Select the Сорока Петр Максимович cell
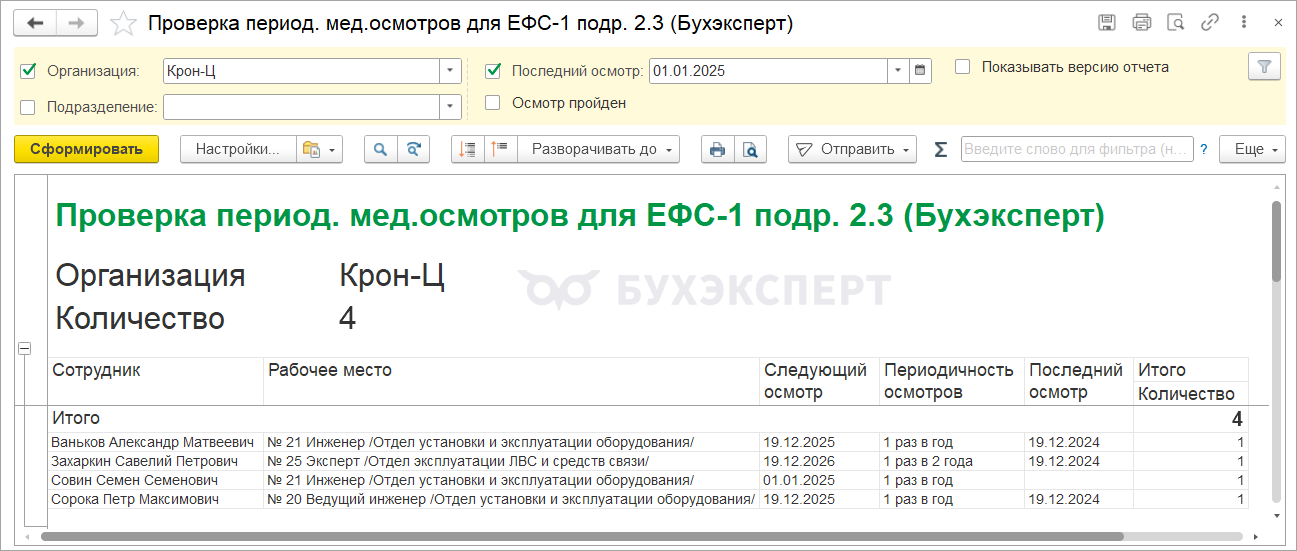This screenshot has height=551, width=1297. (x=156, y=499)
